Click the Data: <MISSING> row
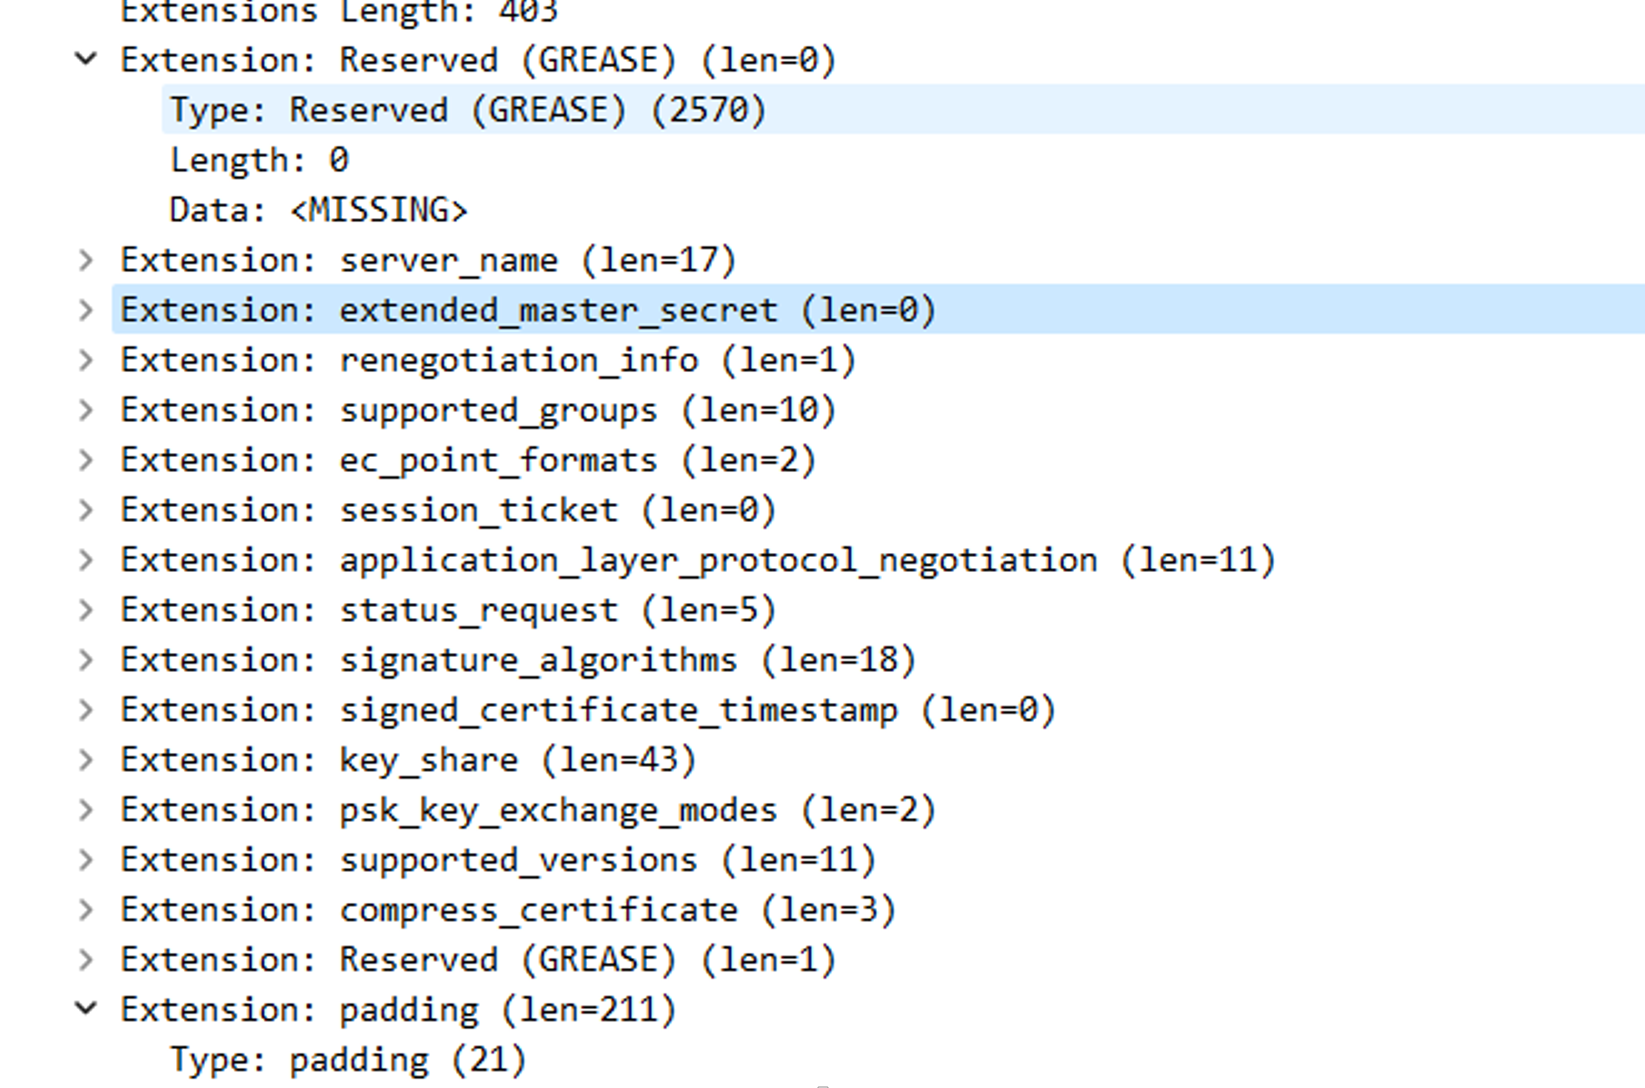 click(318, 210)
